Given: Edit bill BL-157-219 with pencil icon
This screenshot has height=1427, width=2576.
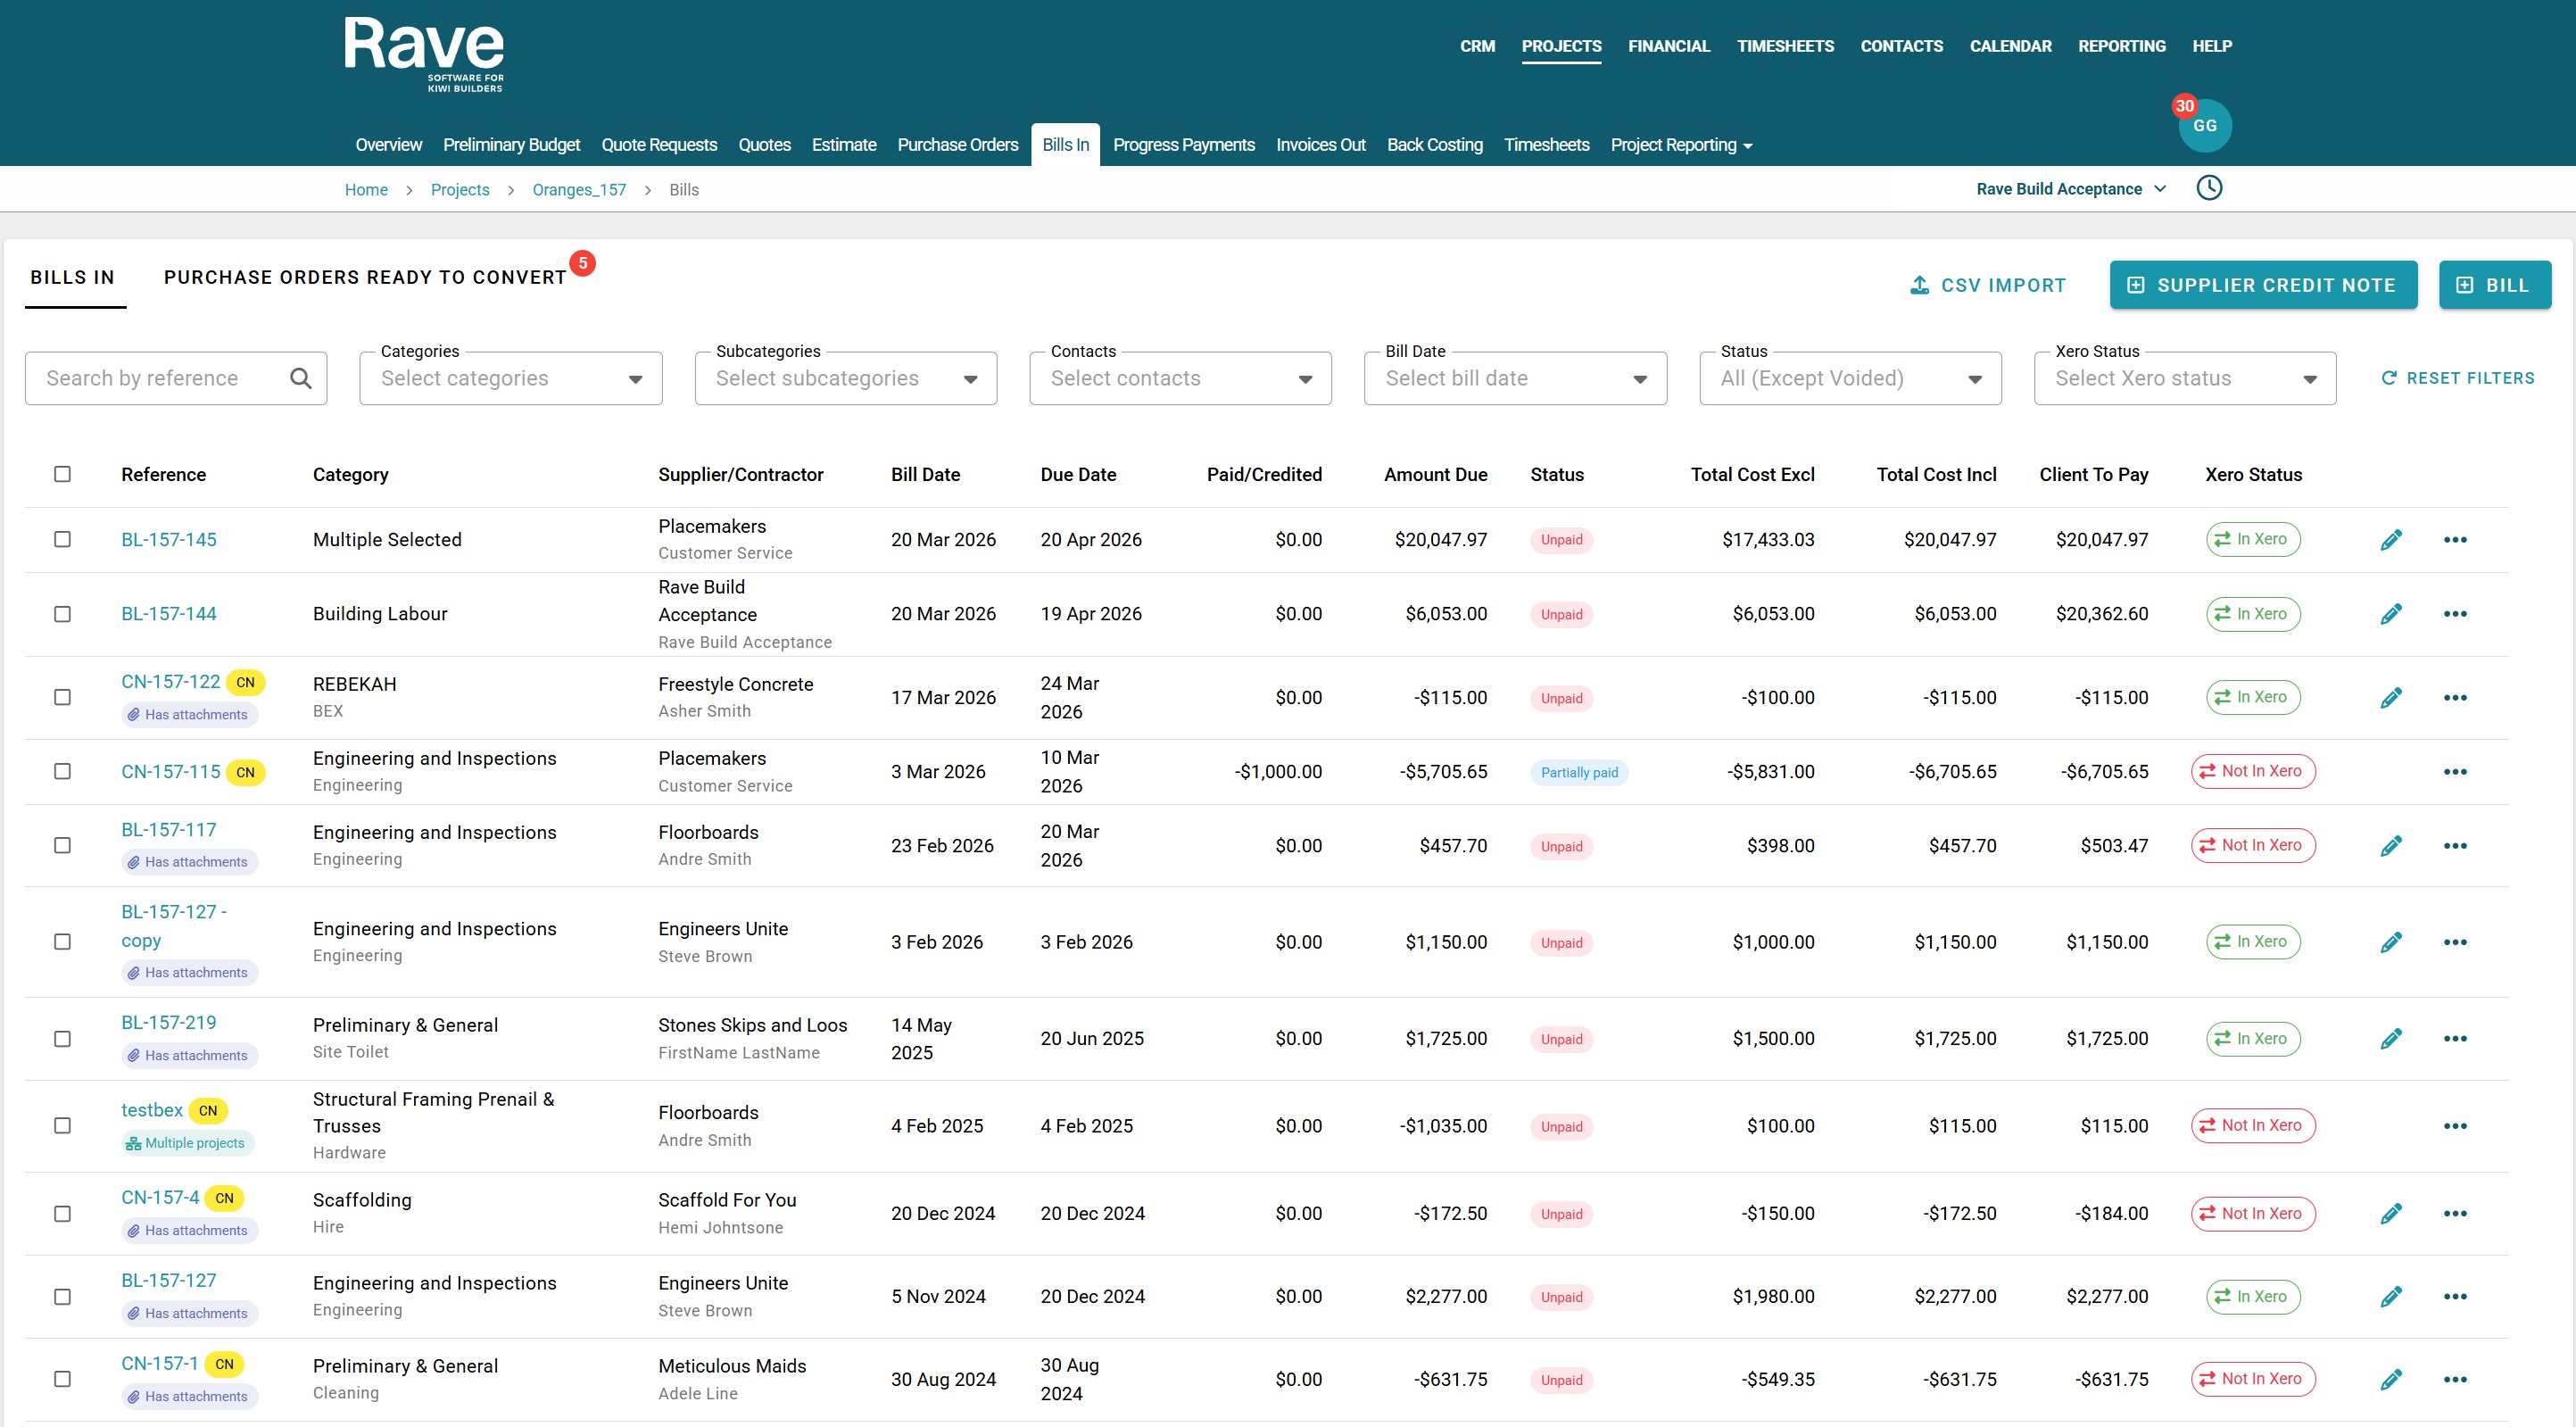Looking at the screenshot, I should pyautogui.click(x=2390, y=1039).
